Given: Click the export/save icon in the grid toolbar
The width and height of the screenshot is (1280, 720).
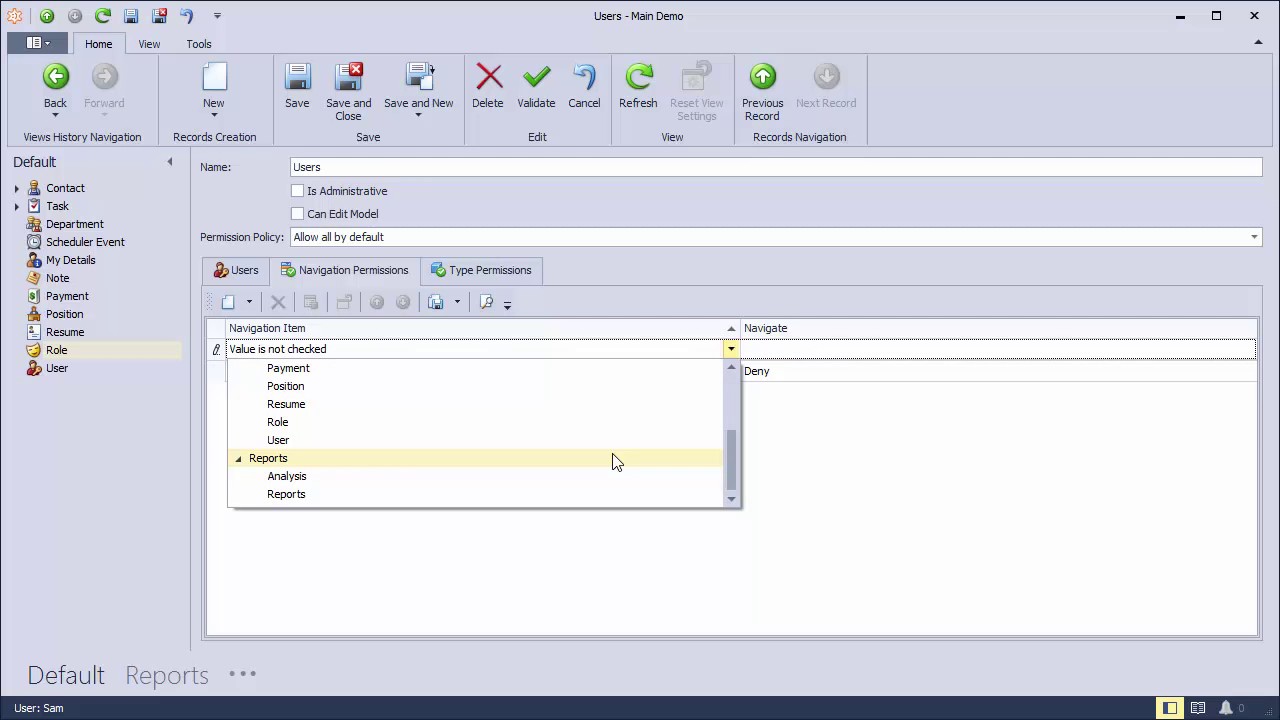Looking at the screenshot, I should [x=436, y=302].
